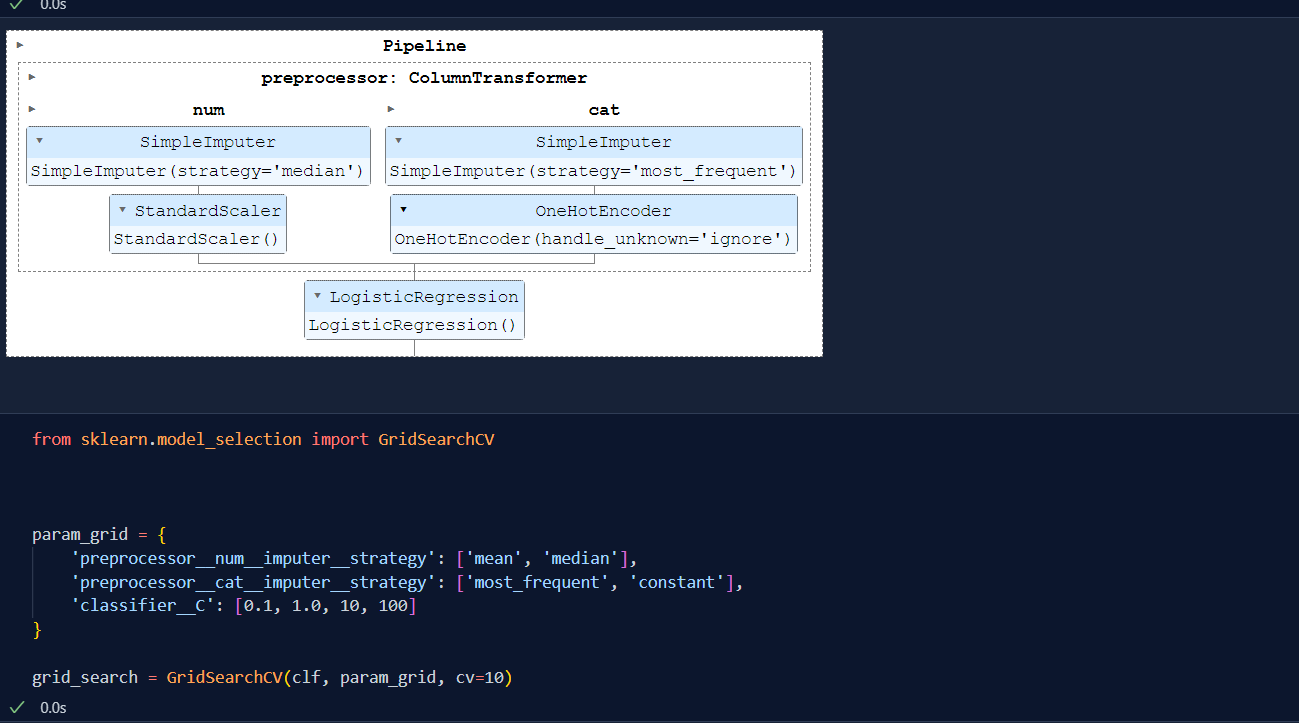Expand the preprocessor ColumnTransformer arrow
Screen dimensions: 1299x723
[x=32, y=77]
